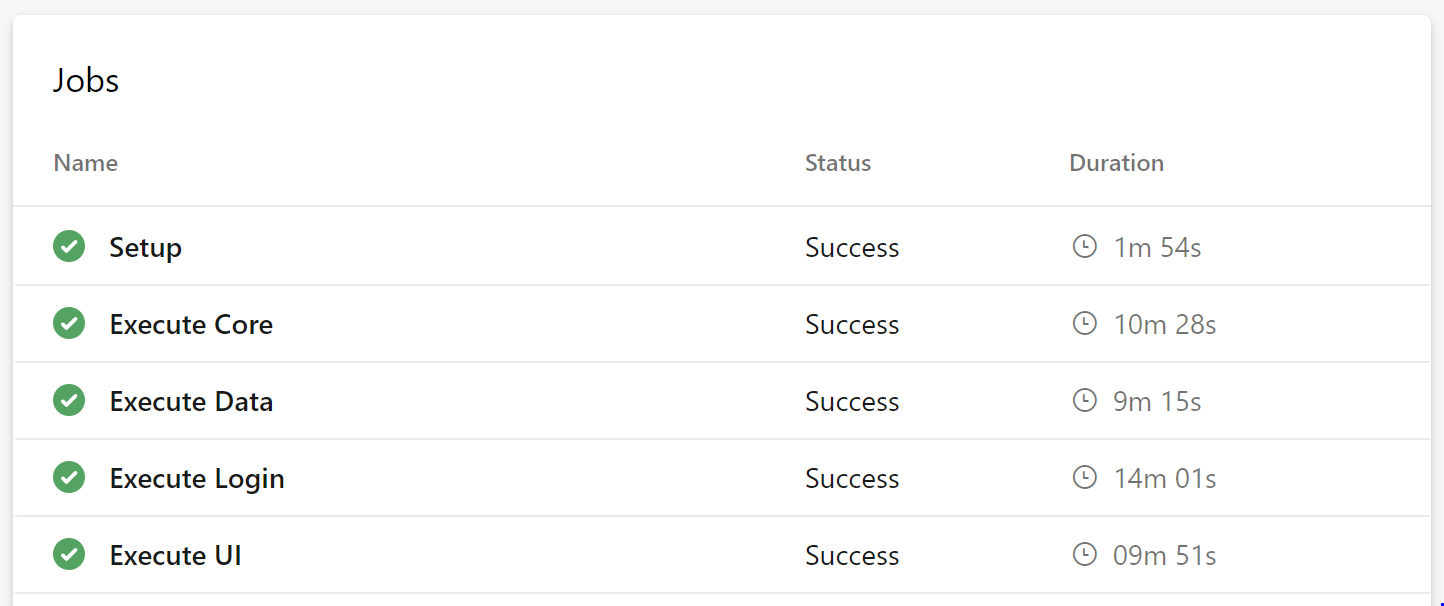Sort jobs by the Name column header

tap(86, 163)
